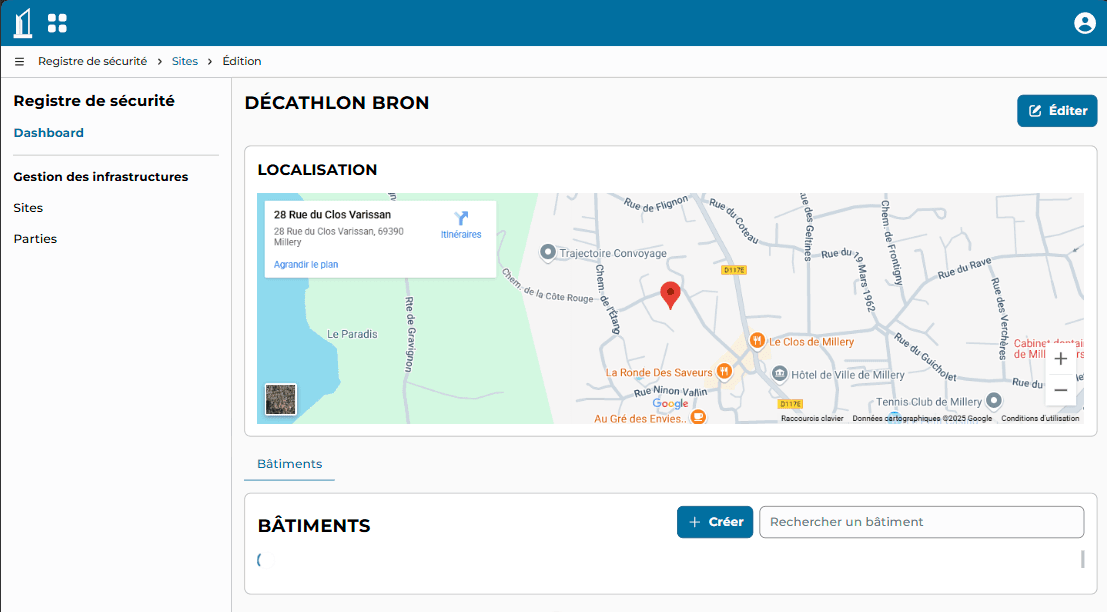Click the Registre de sécurité sidebar heading
Image resolution: width=1107 pixels, height=612 pixels.
[94, 101]
